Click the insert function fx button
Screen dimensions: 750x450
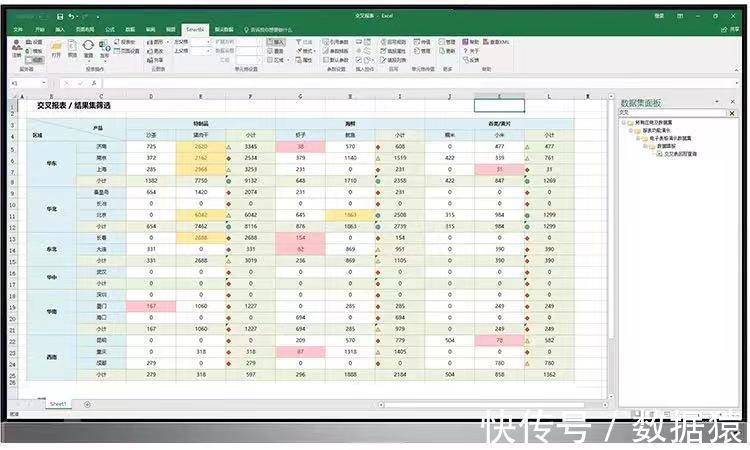click(x=94, y=83)
